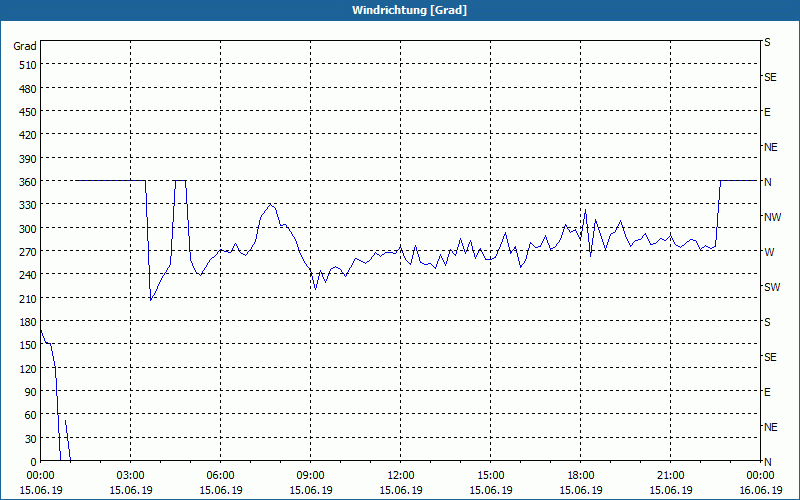Click the 450 y-axis label
Screen dimensions: 800x500
coord(28,112)
